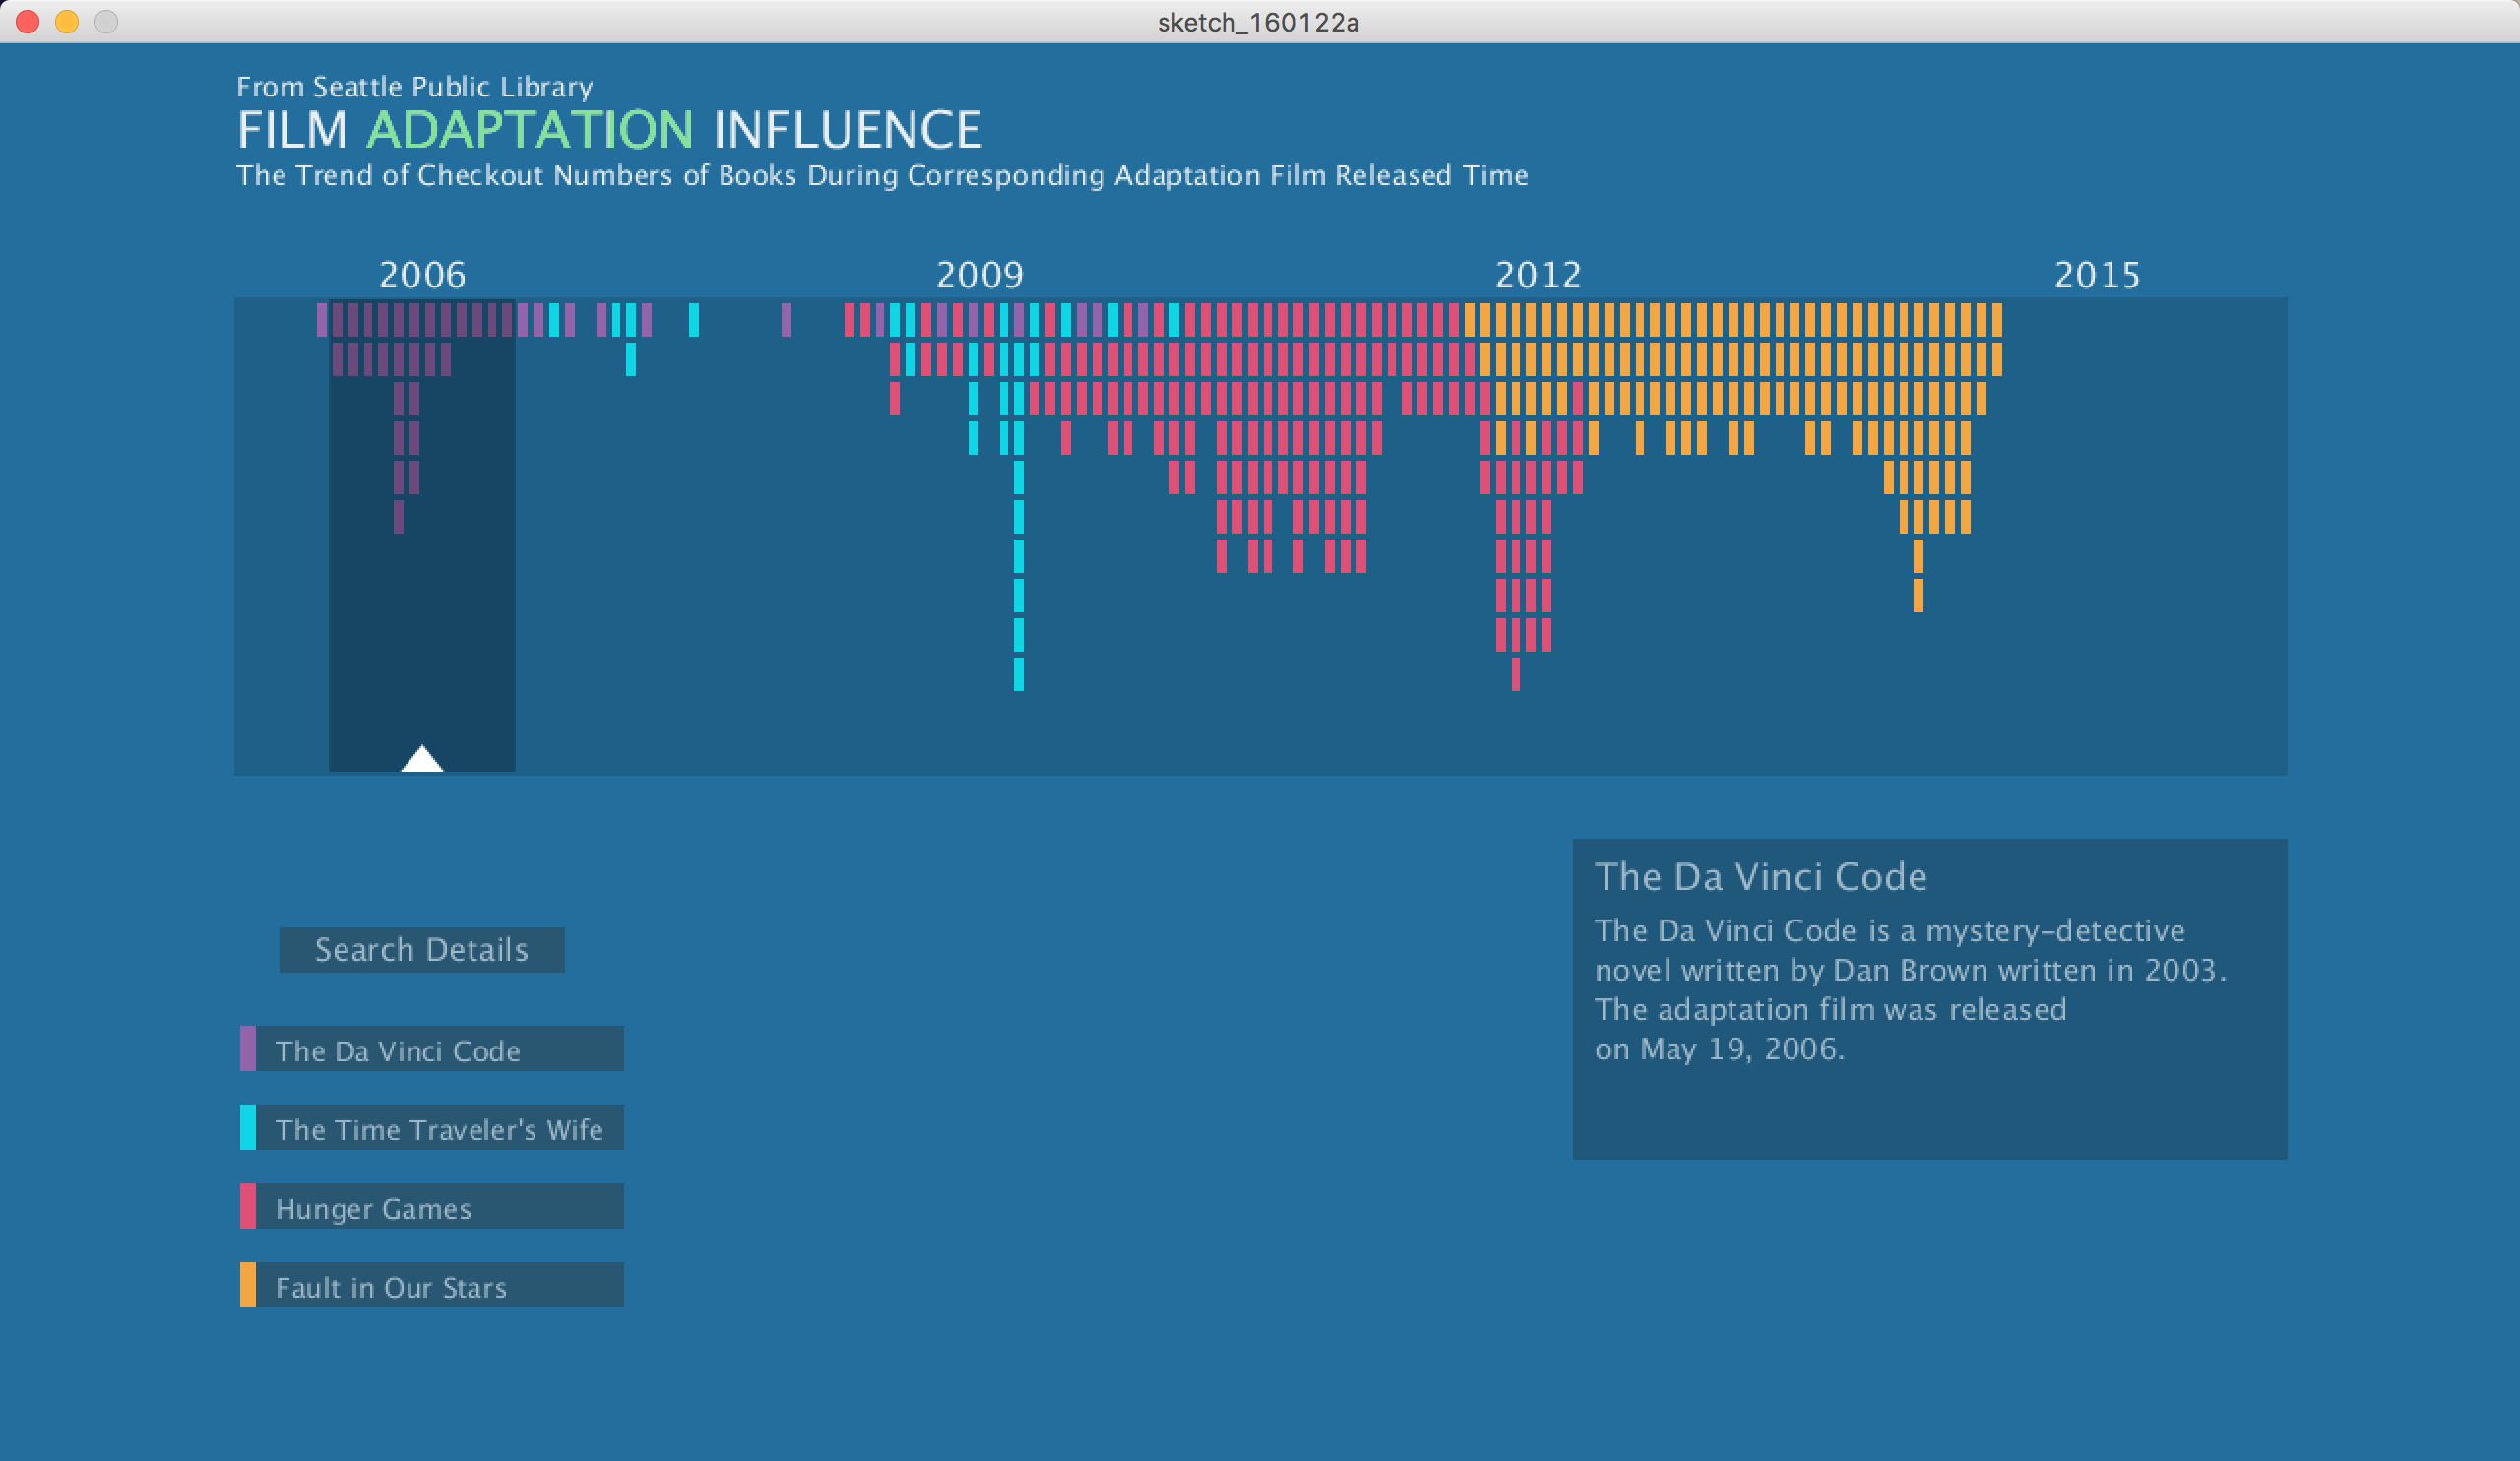
Task: Minimize the sketch window with yellow button
Action: tap(67, 21)
